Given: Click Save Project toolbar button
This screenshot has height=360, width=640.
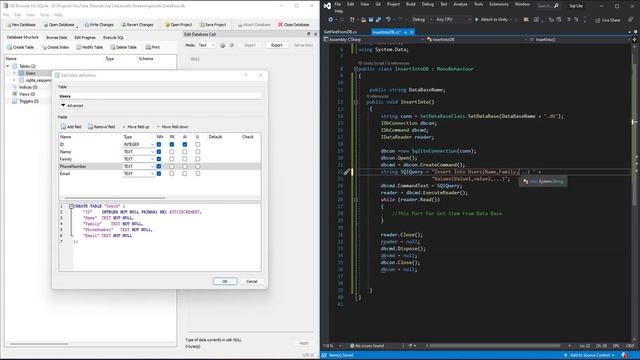Looking at the screenshot, I should pos(213,24).
